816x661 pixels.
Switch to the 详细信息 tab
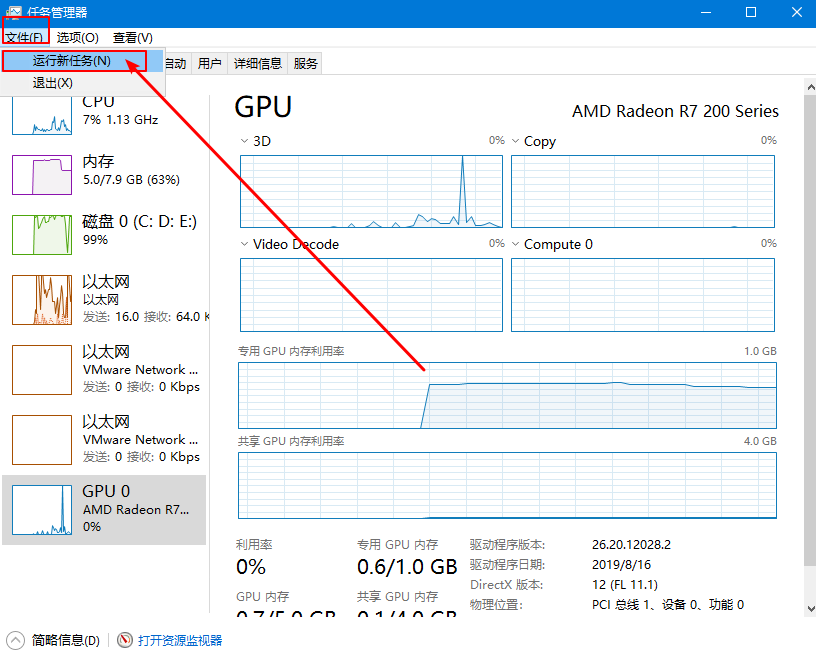(x=257, y=64)
